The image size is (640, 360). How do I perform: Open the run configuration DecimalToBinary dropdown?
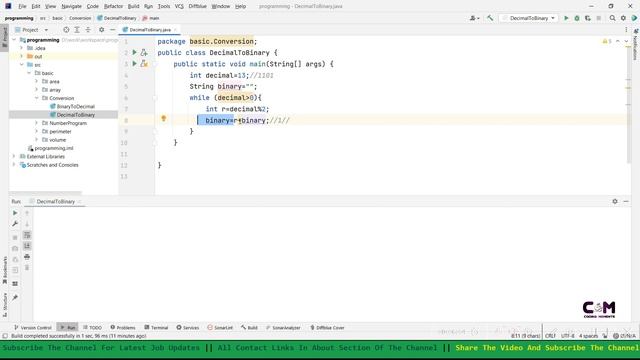[529, 18]
